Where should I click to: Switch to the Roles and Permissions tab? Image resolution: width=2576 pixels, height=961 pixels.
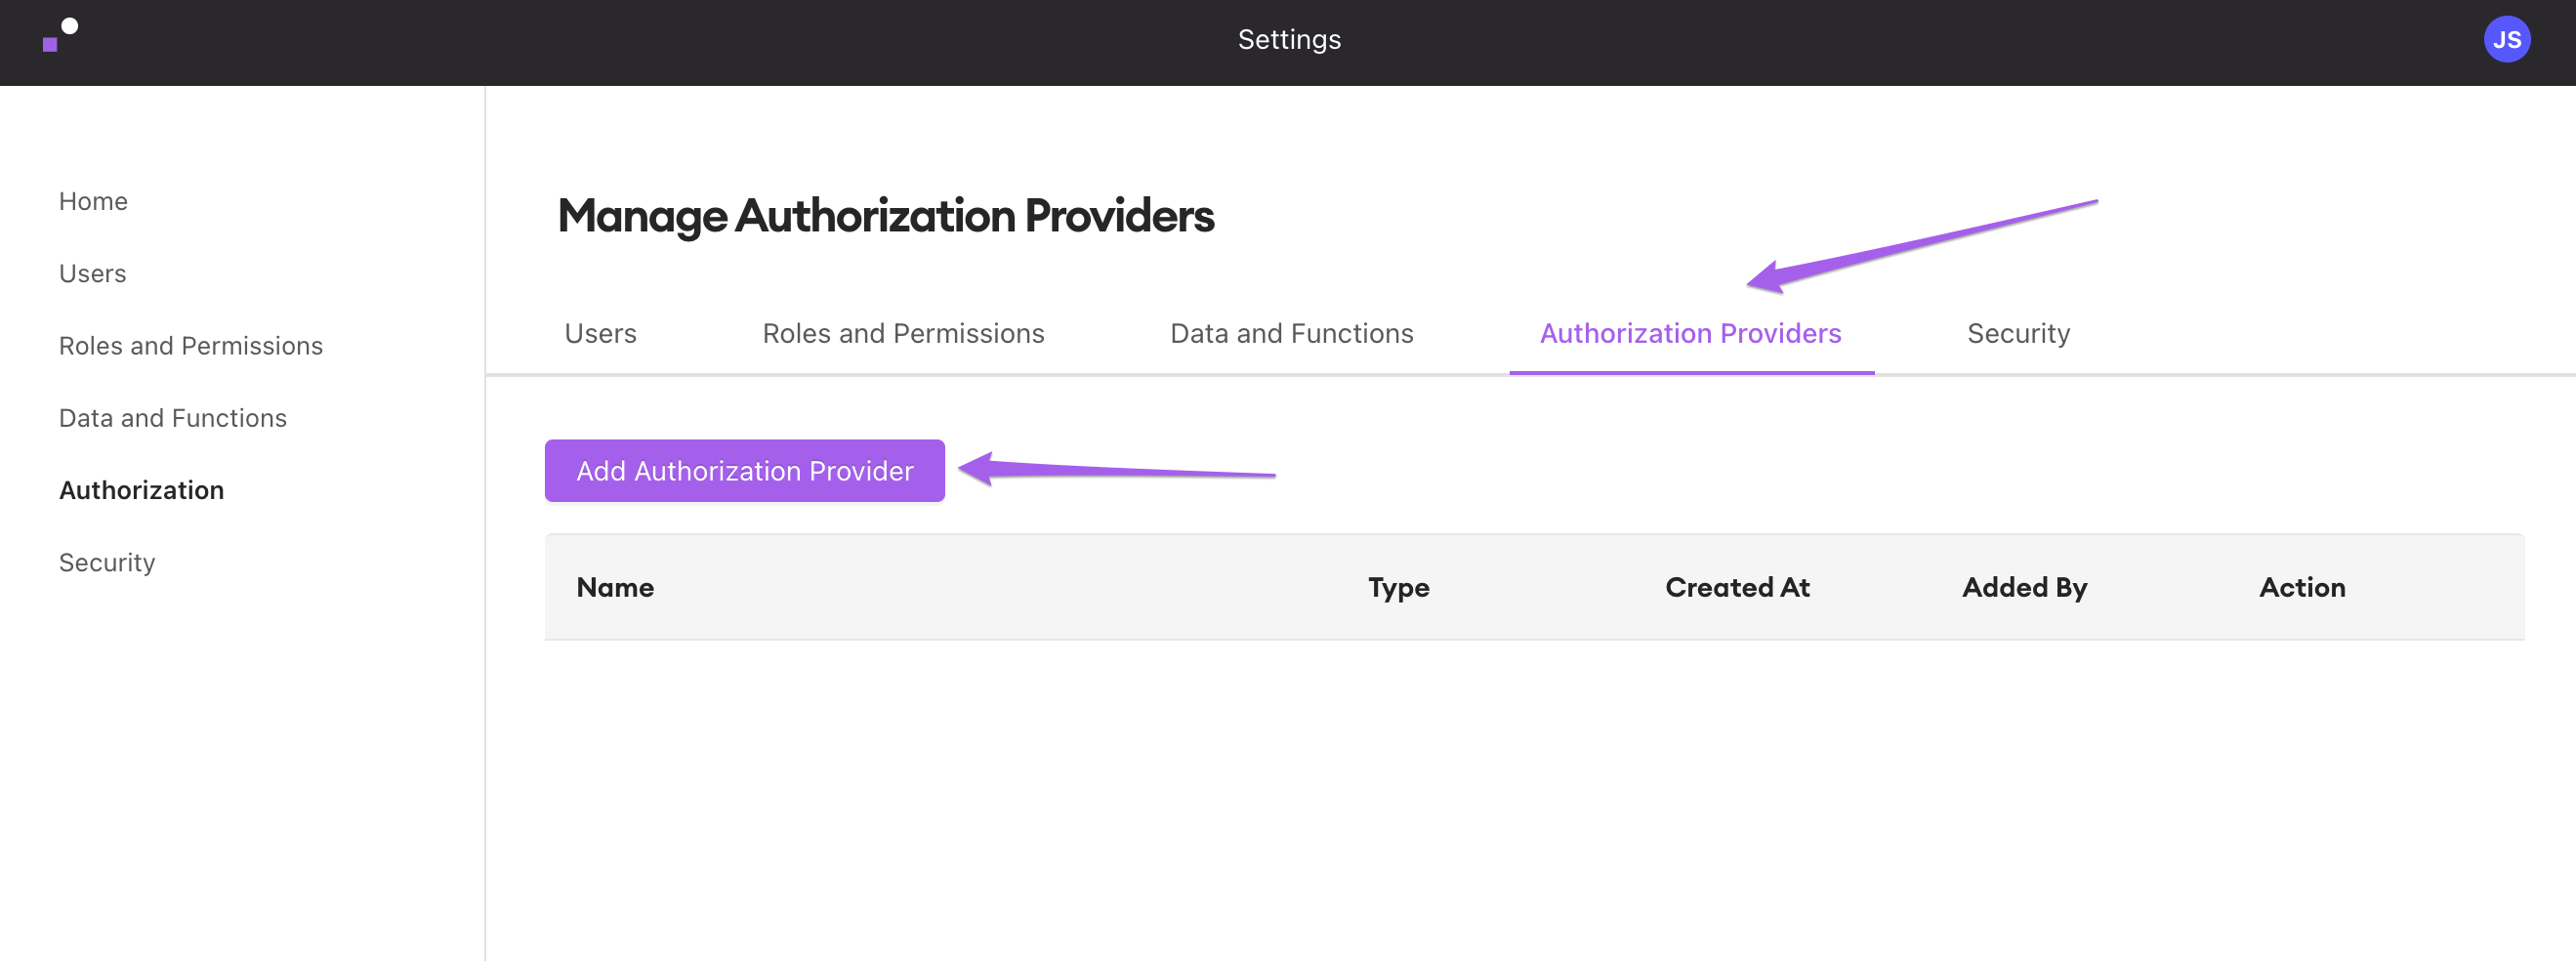[903, 333]
